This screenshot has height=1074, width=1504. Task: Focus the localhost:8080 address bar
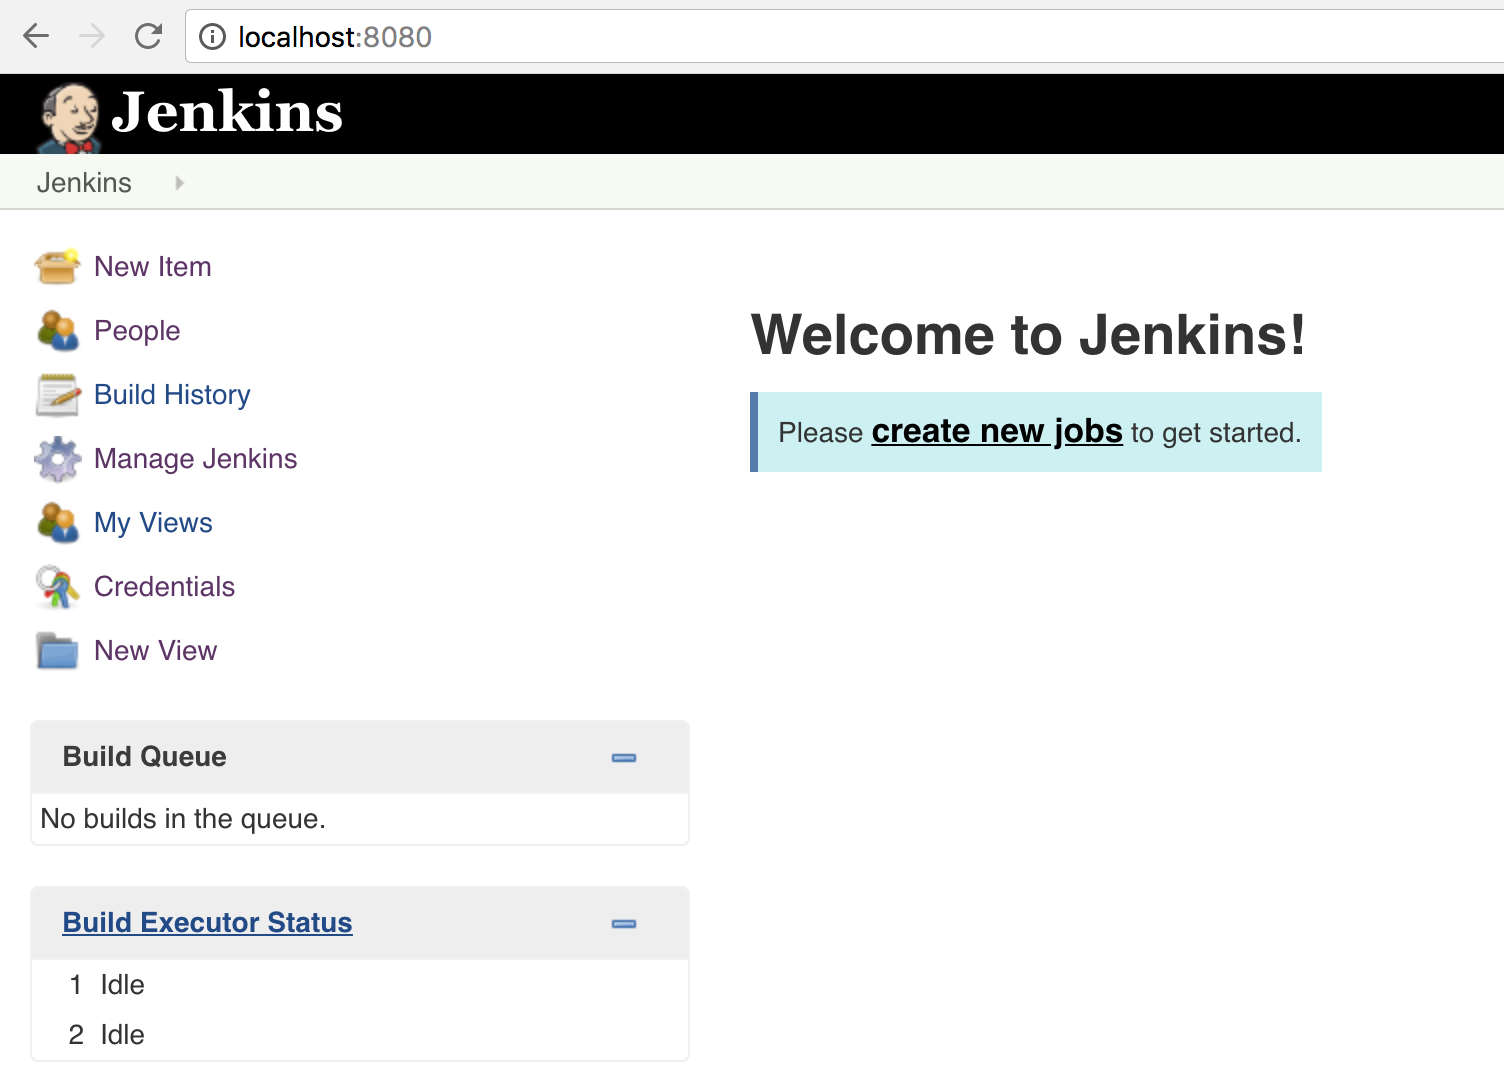coord(844,37)
